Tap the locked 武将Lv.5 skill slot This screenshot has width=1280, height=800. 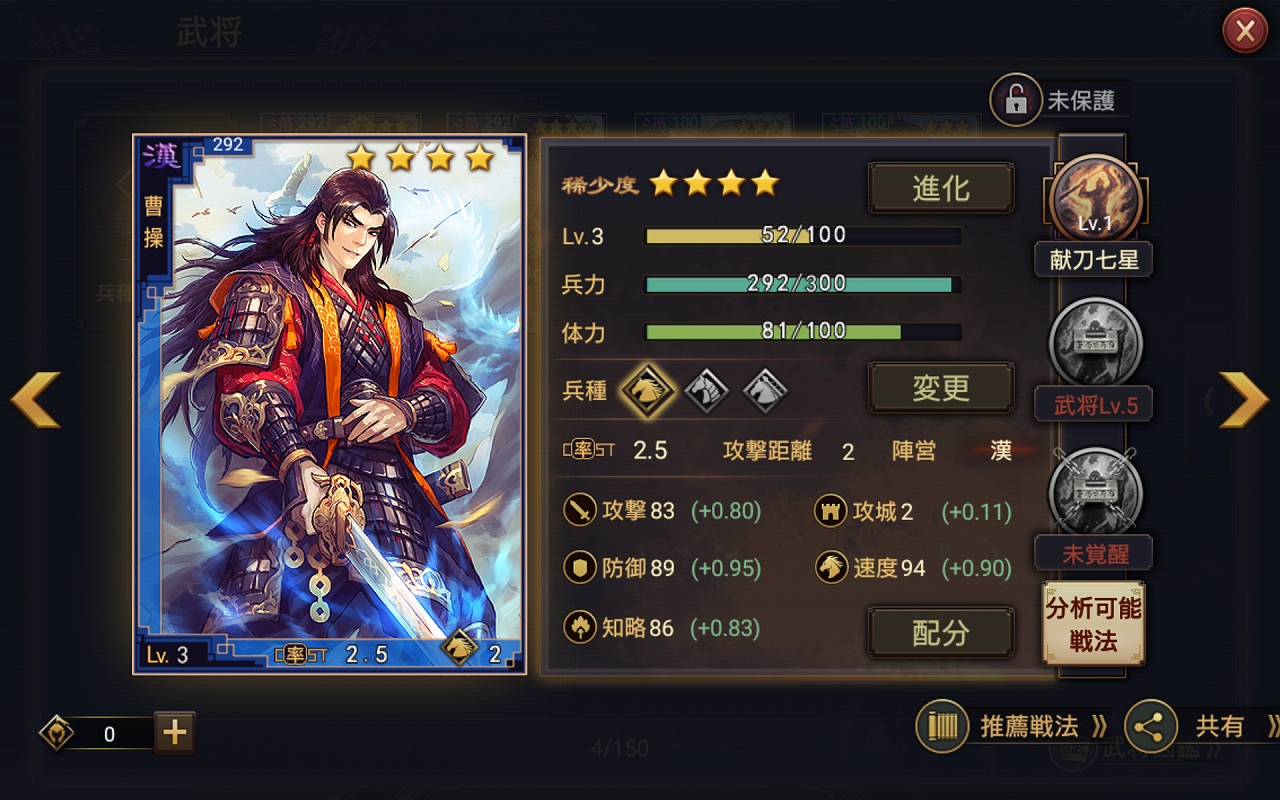(1095, 345)
